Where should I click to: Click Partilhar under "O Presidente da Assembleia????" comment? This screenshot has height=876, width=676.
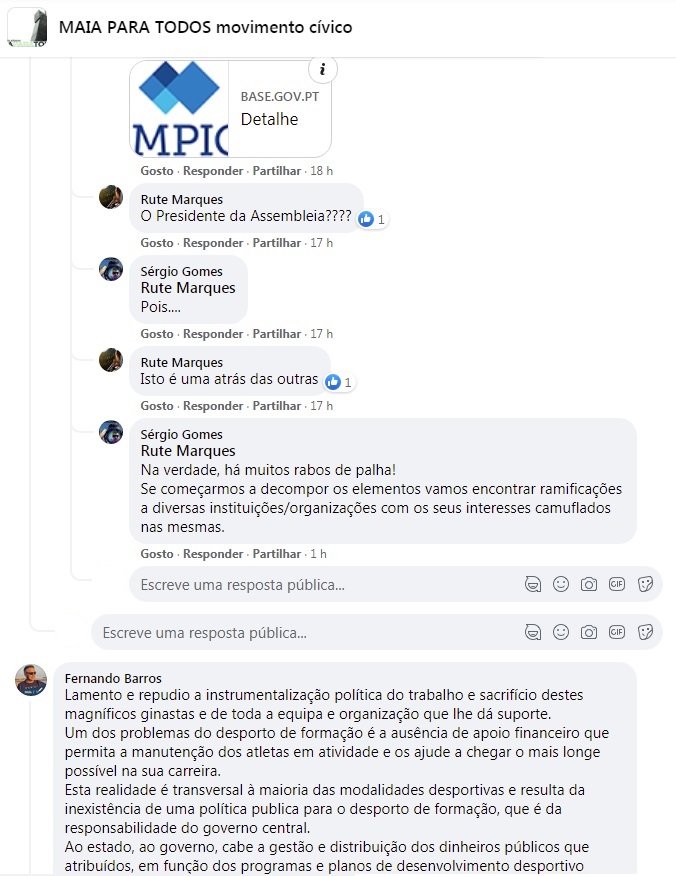pos(277,242)
